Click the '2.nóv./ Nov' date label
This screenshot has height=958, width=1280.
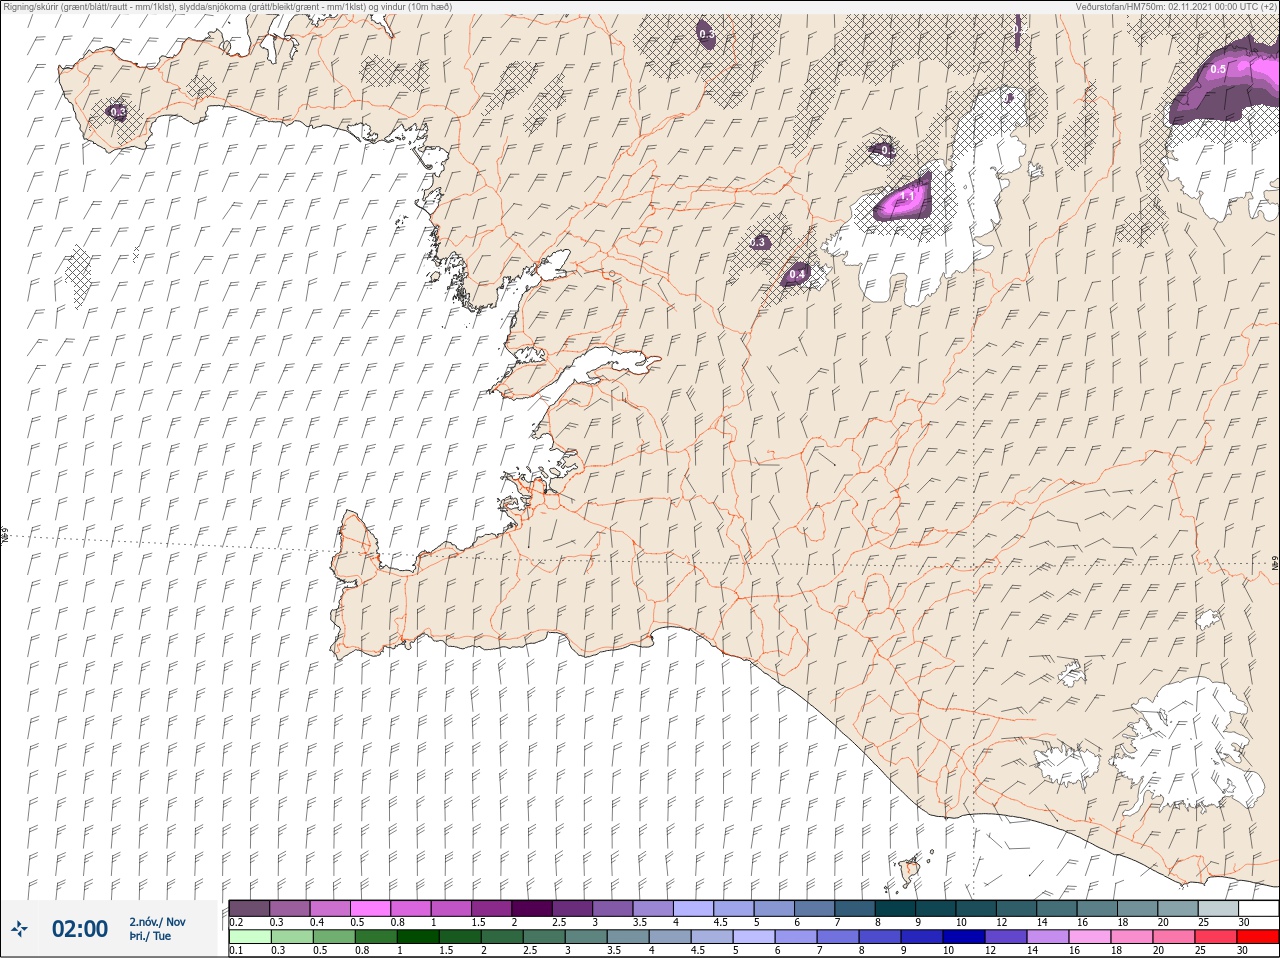tap(157, 922)
